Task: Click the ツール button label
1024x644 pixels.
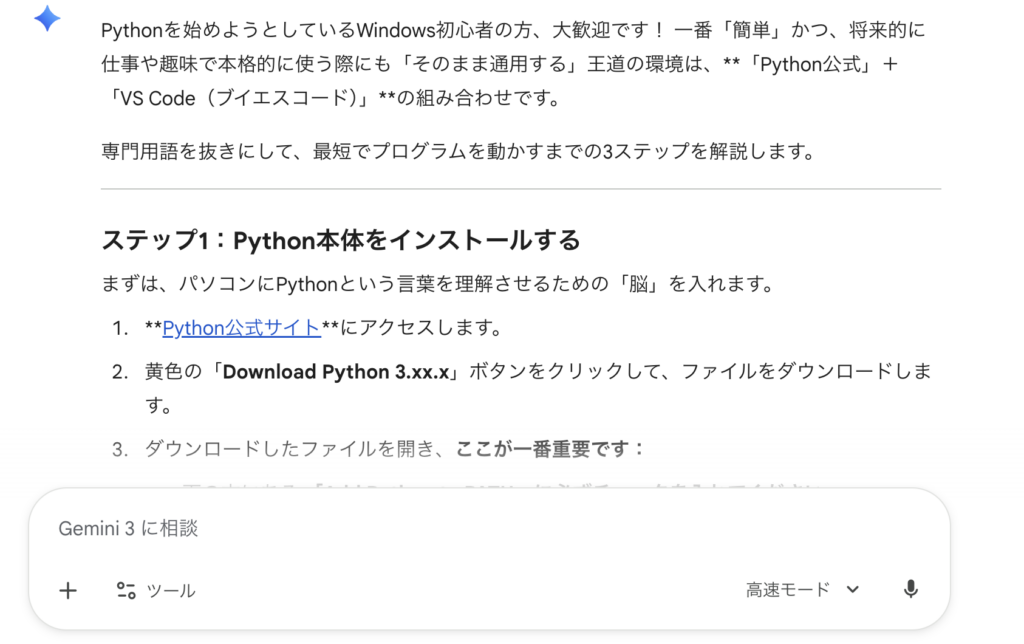Action: [171, 590]
